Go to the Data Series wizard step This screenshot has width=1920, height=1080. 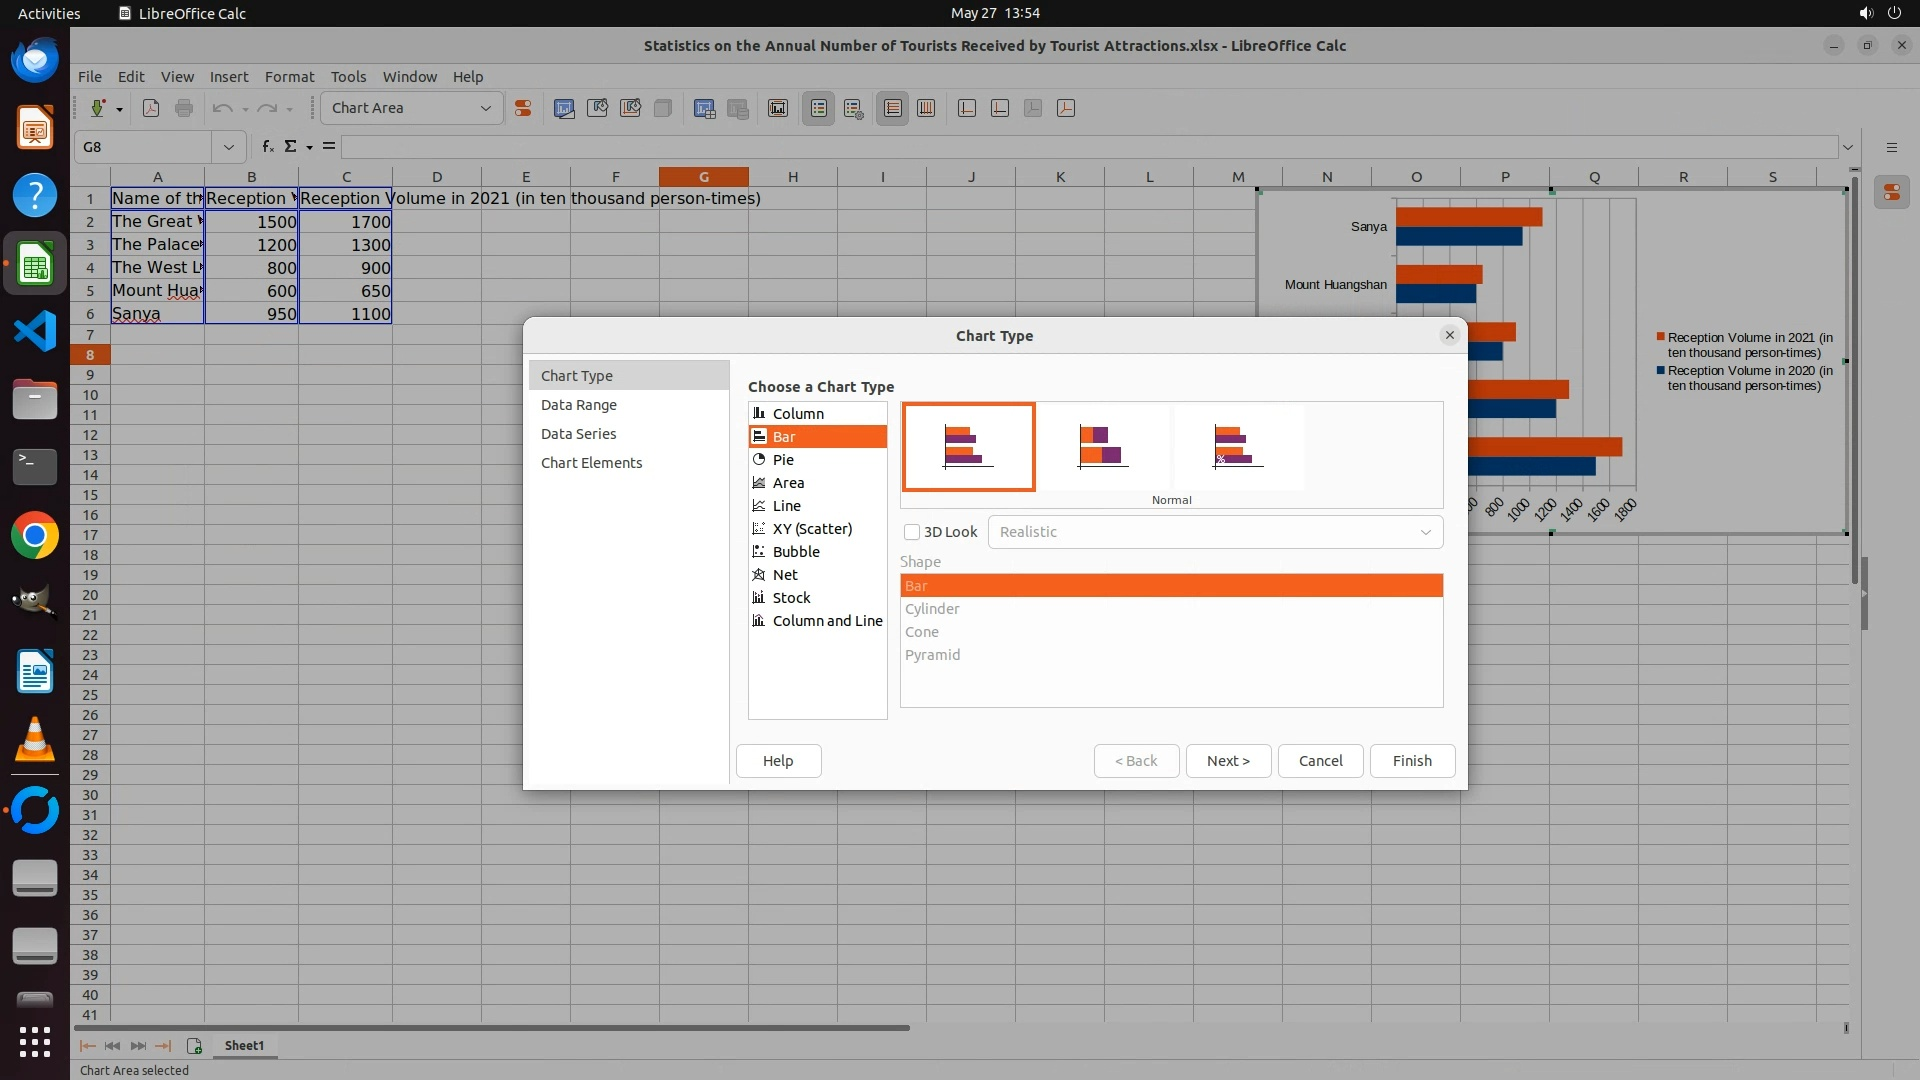pos(578,434)
